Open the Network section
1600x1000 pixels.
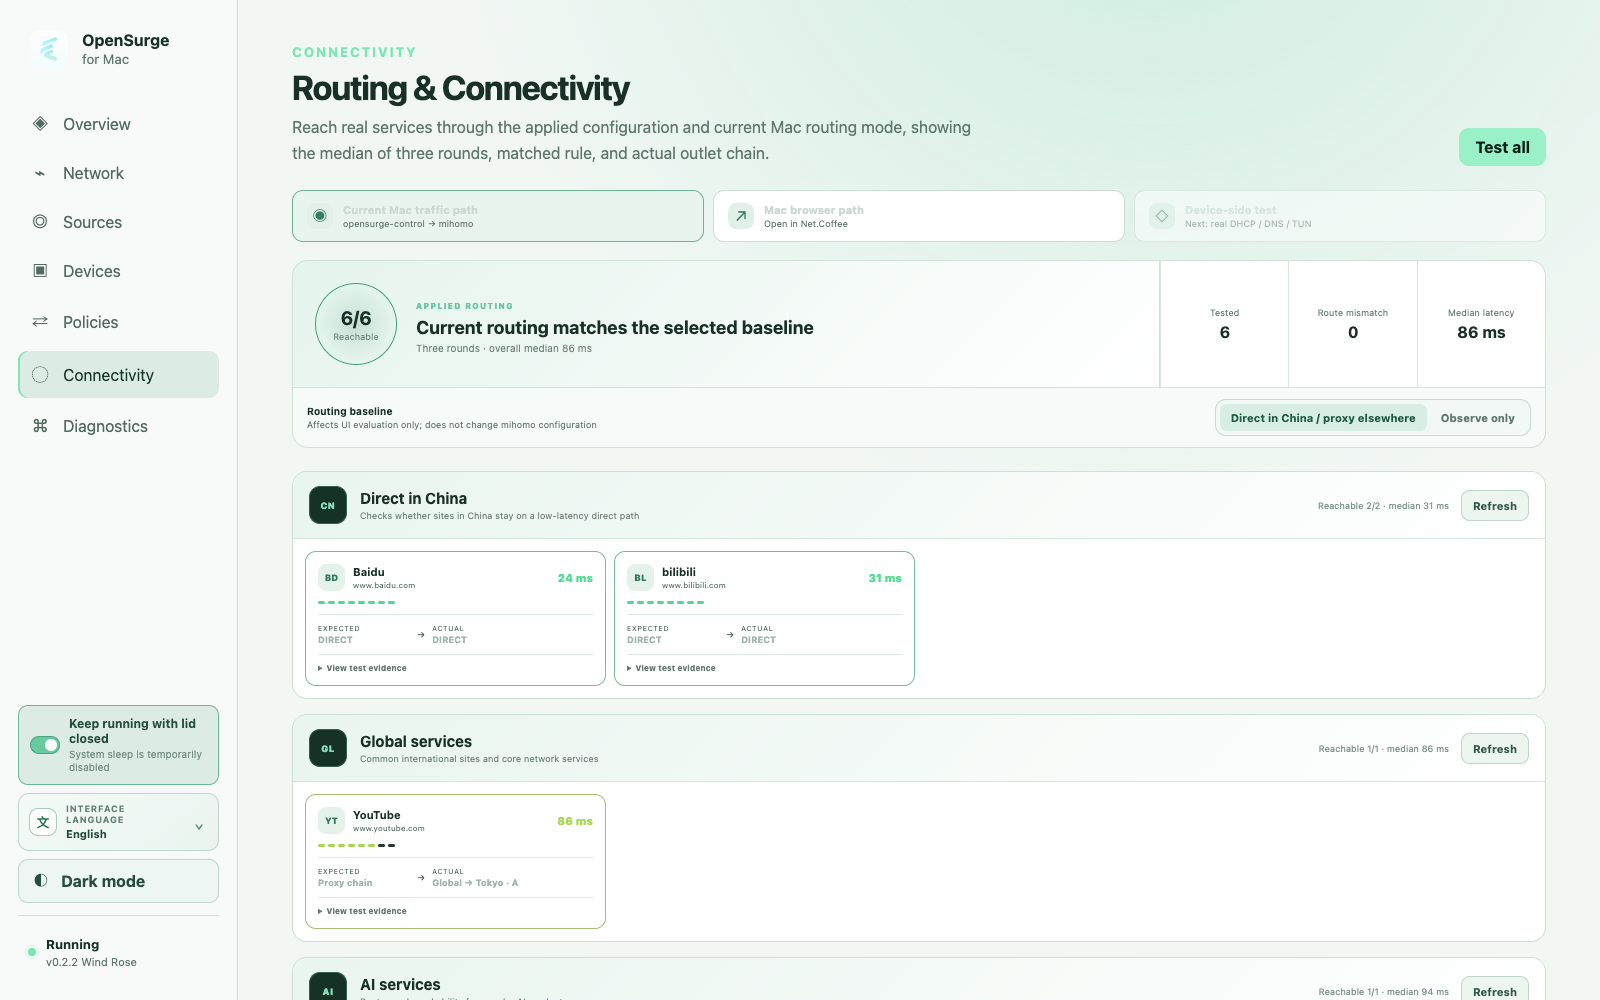tap(118, 173)
